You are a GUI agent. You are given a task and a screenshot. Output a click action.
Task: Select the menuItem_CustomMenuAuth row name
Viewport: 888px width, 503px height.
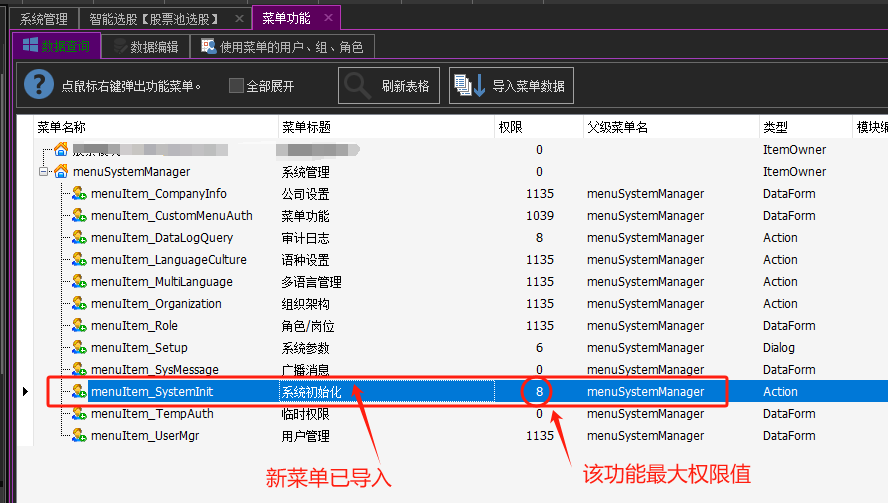172,216
